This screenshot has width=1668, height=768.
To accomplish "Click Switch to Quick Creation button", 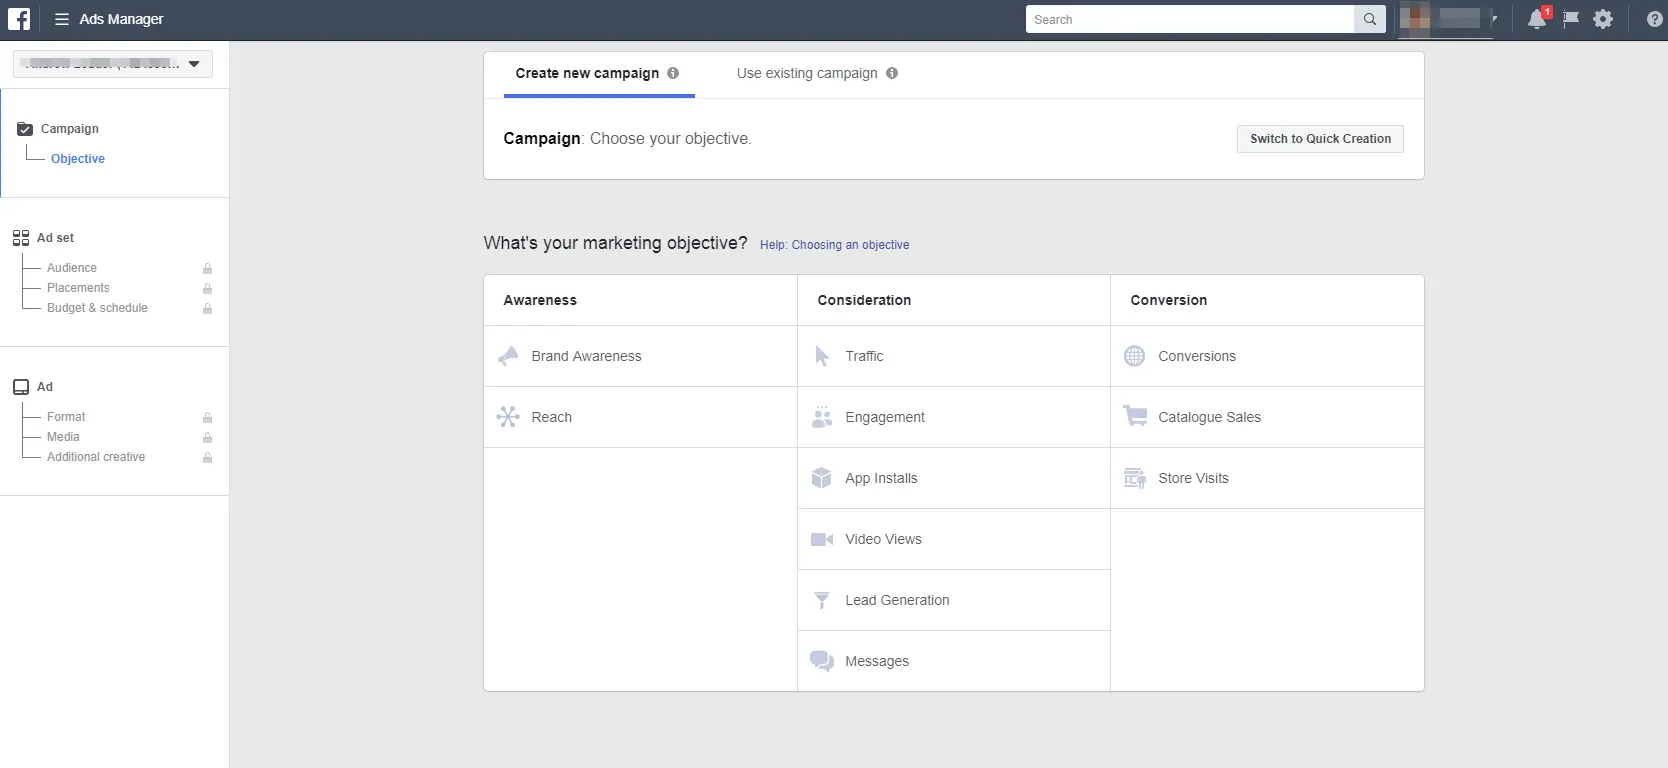I will coord(1320,139).
